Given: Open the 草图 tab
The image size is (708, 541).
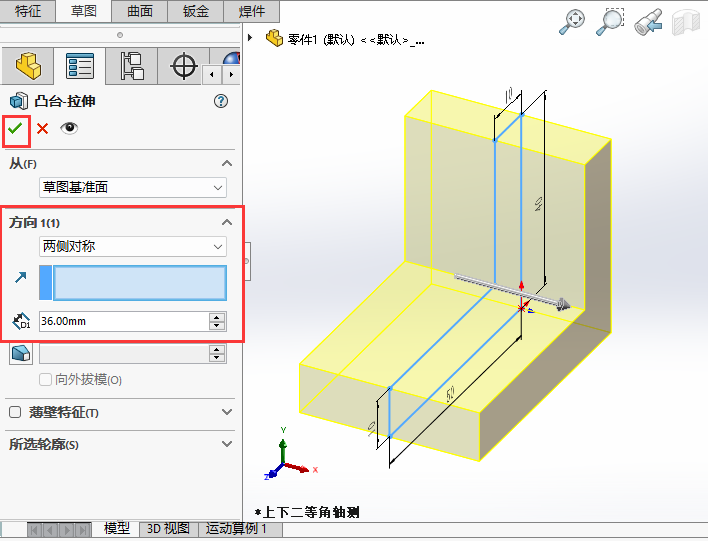Looking at the screenshot, I should pos(84,11).
